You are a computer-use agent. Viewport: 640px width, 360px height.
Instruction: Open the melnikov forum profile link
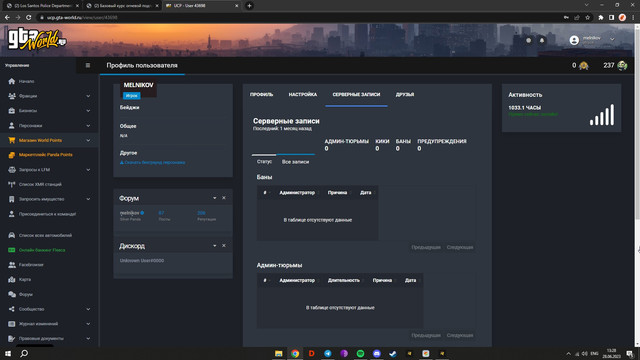[x=129, y=213]
